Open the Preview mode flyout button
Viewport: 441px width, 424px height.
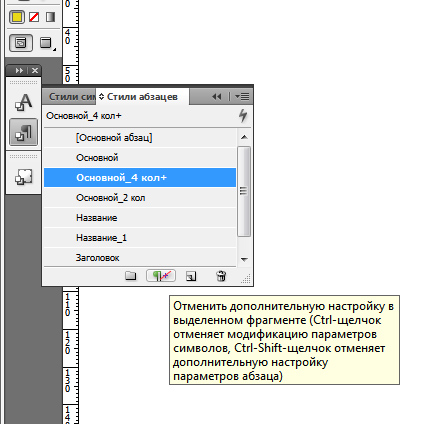tap(47, 43)
